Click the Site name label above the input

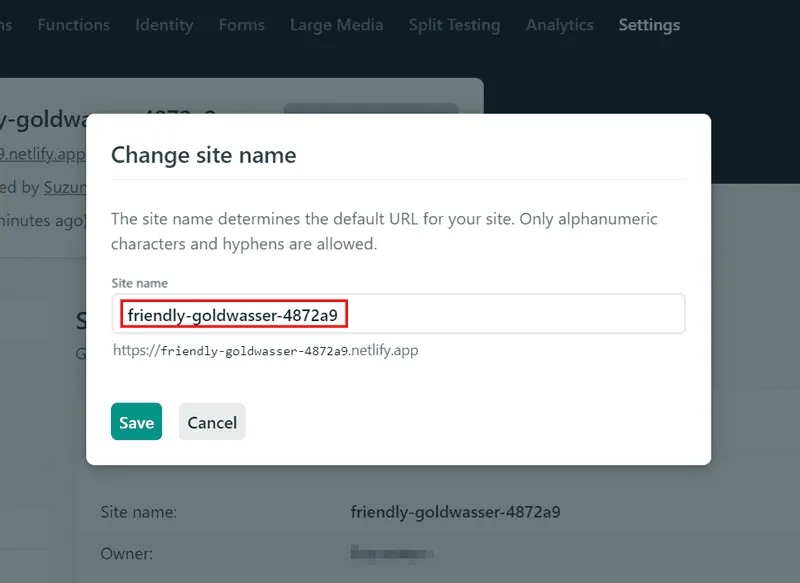[140, 283]
